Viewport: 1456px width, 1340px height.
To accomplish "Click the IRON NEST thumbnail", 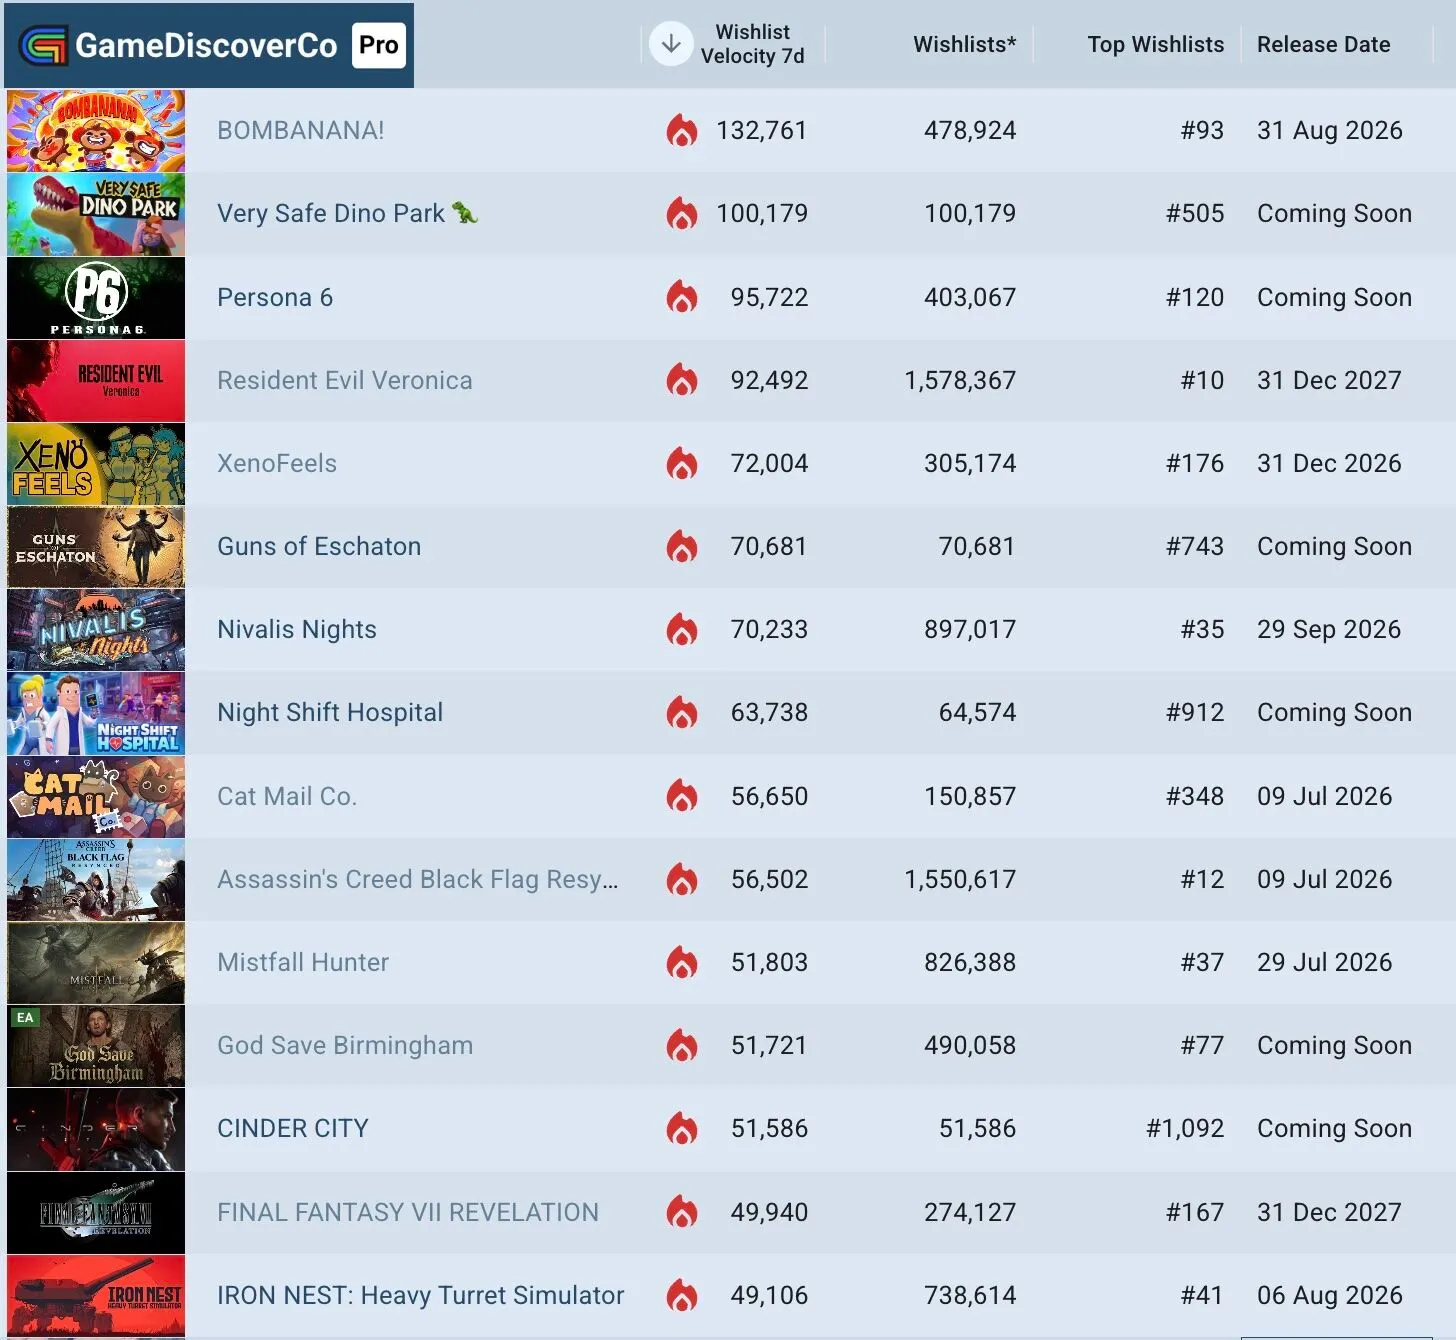I will pyautogui.click(x=96, y=1296).
